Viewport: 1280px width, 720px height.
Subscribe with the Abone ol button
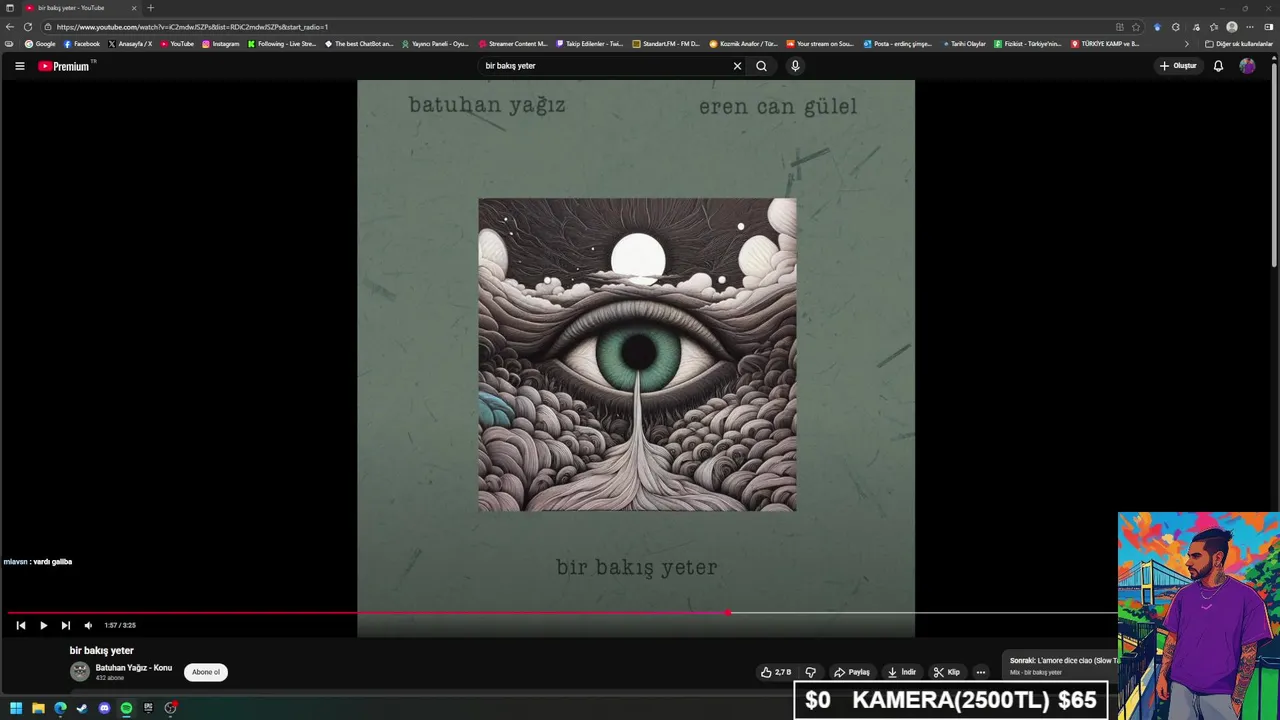point(206,672)
